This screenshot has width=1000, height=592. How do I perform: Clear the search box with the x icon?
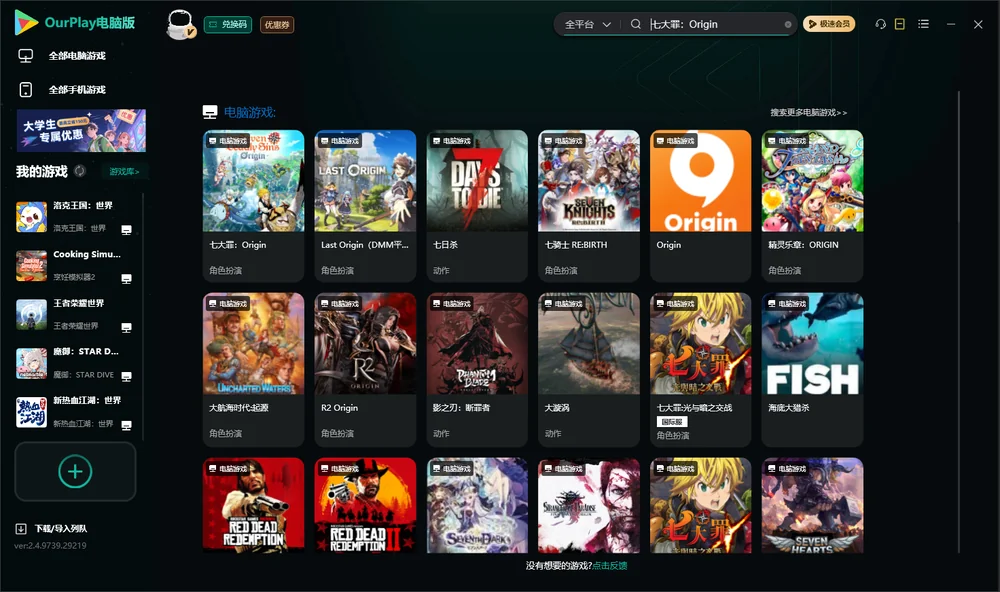788,24
